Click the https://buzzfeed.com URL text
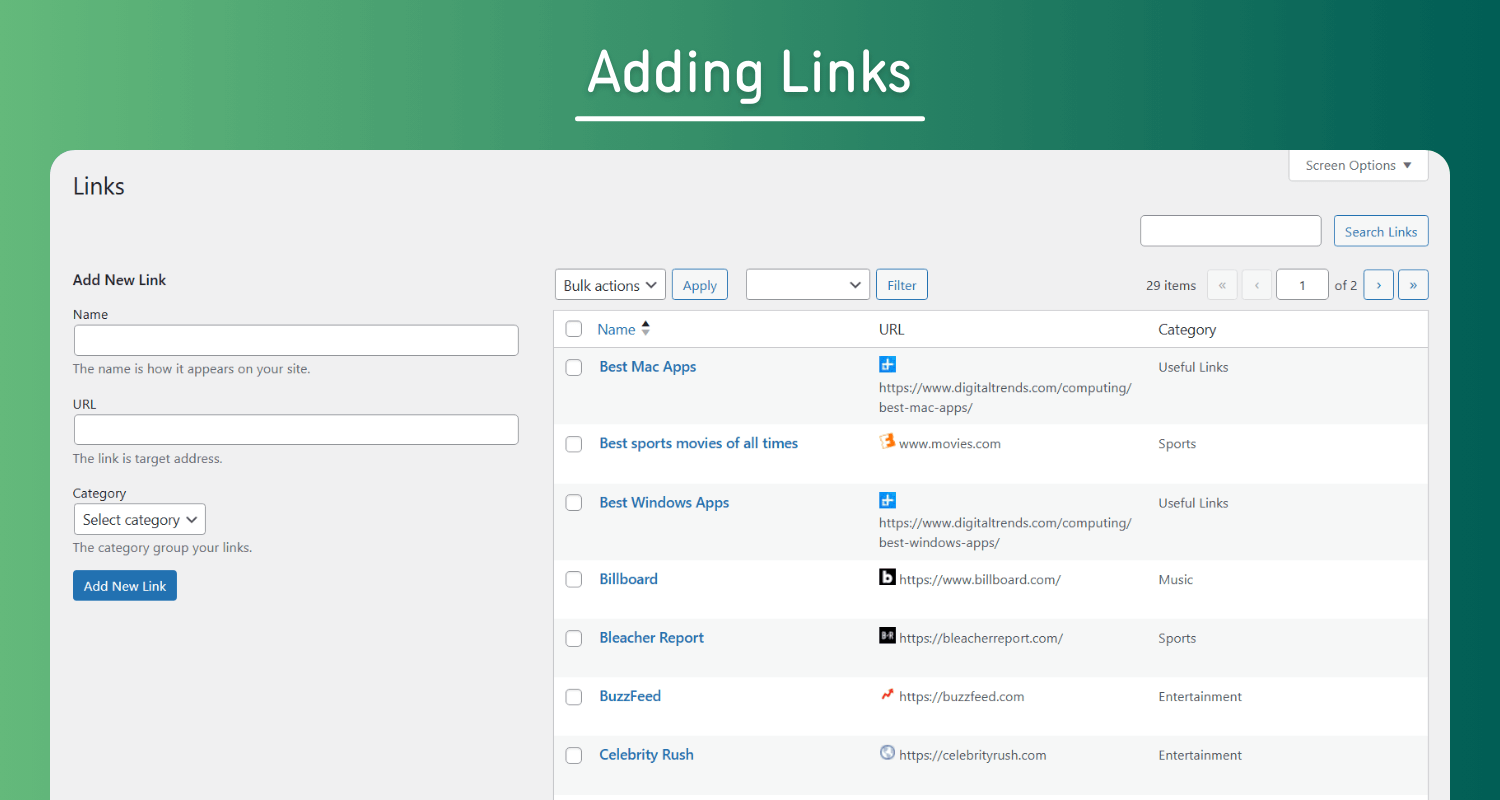 tap(962, 696)
